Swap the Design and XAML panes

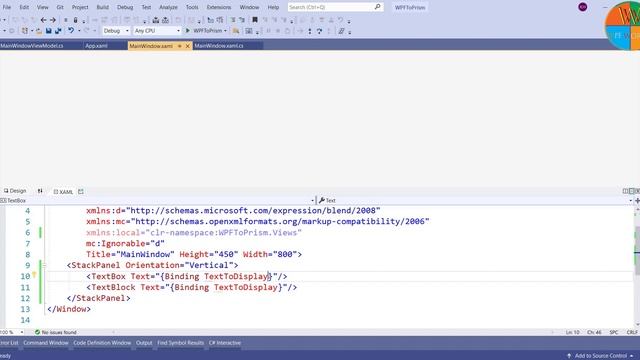[40, 191]
